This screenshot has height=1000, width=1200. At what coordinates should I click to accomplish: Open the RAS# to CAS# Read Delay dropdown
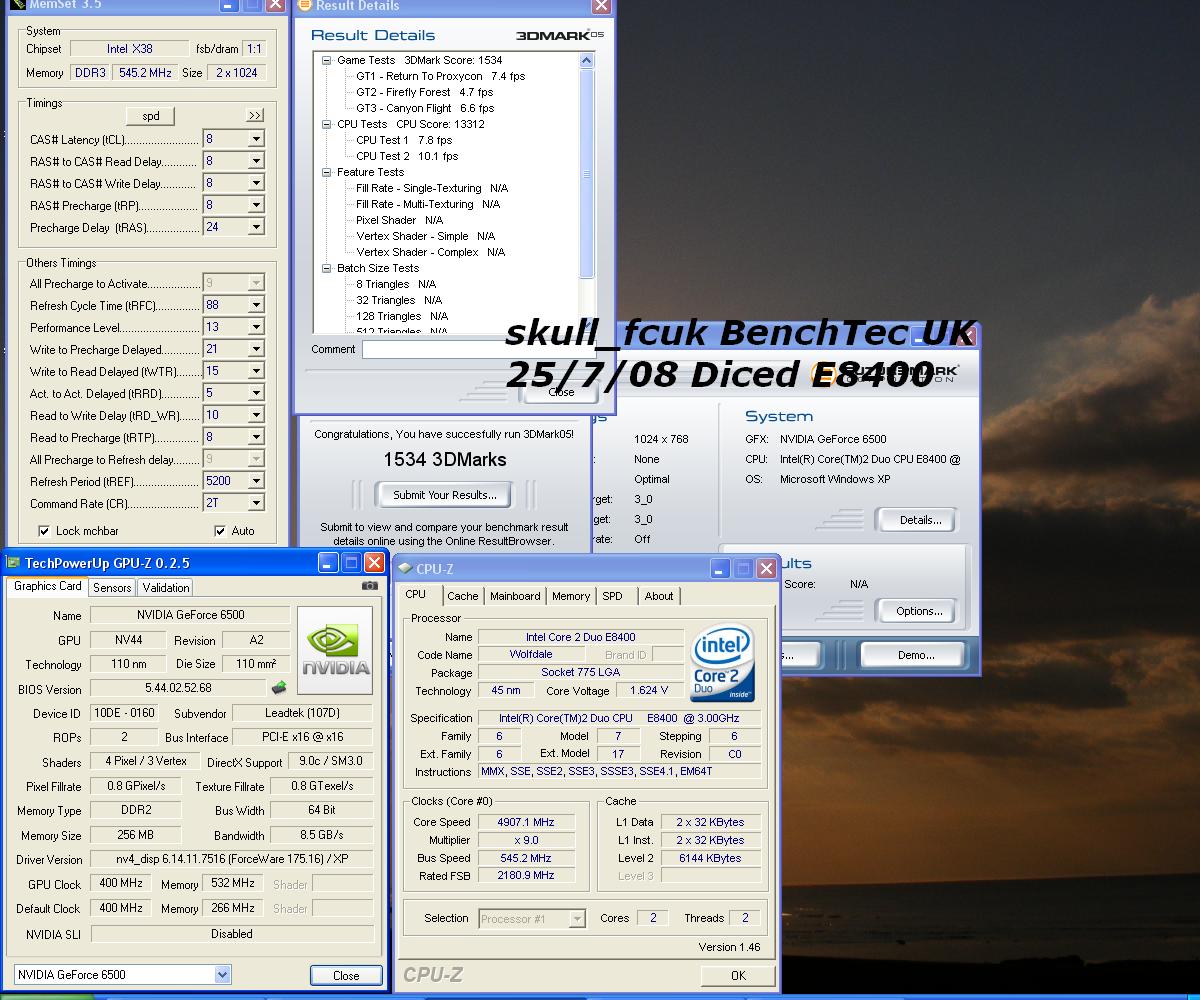pyautogui.click(x=256, y=161)
